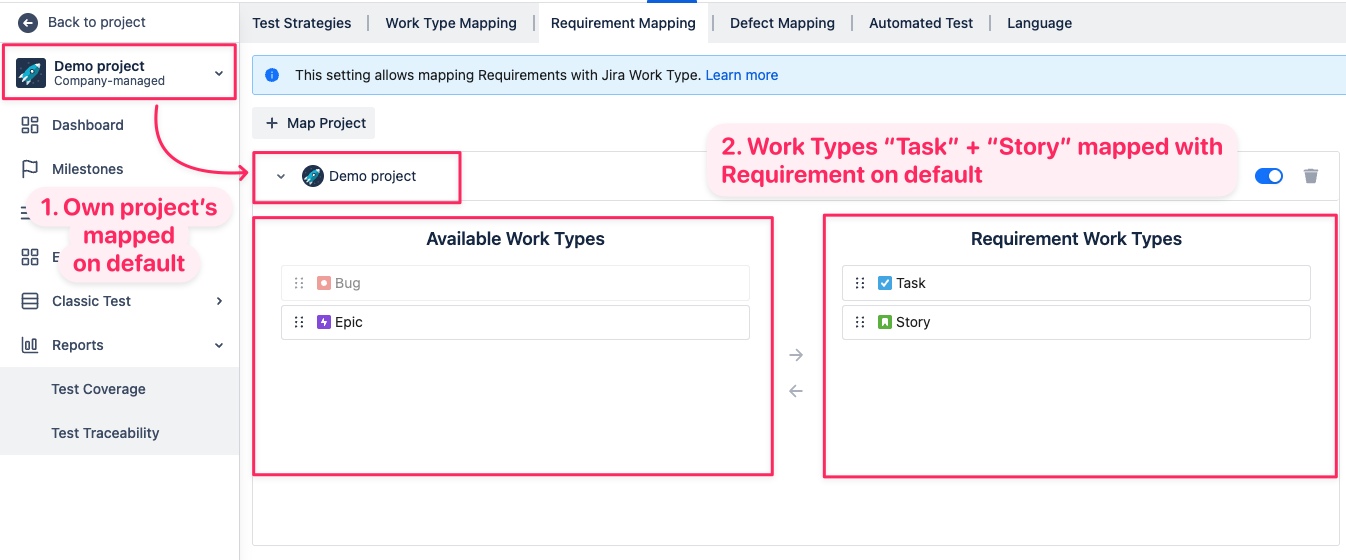1346x560 pixels.
Task: Open the Learn more link
Action: coord(741,75)
